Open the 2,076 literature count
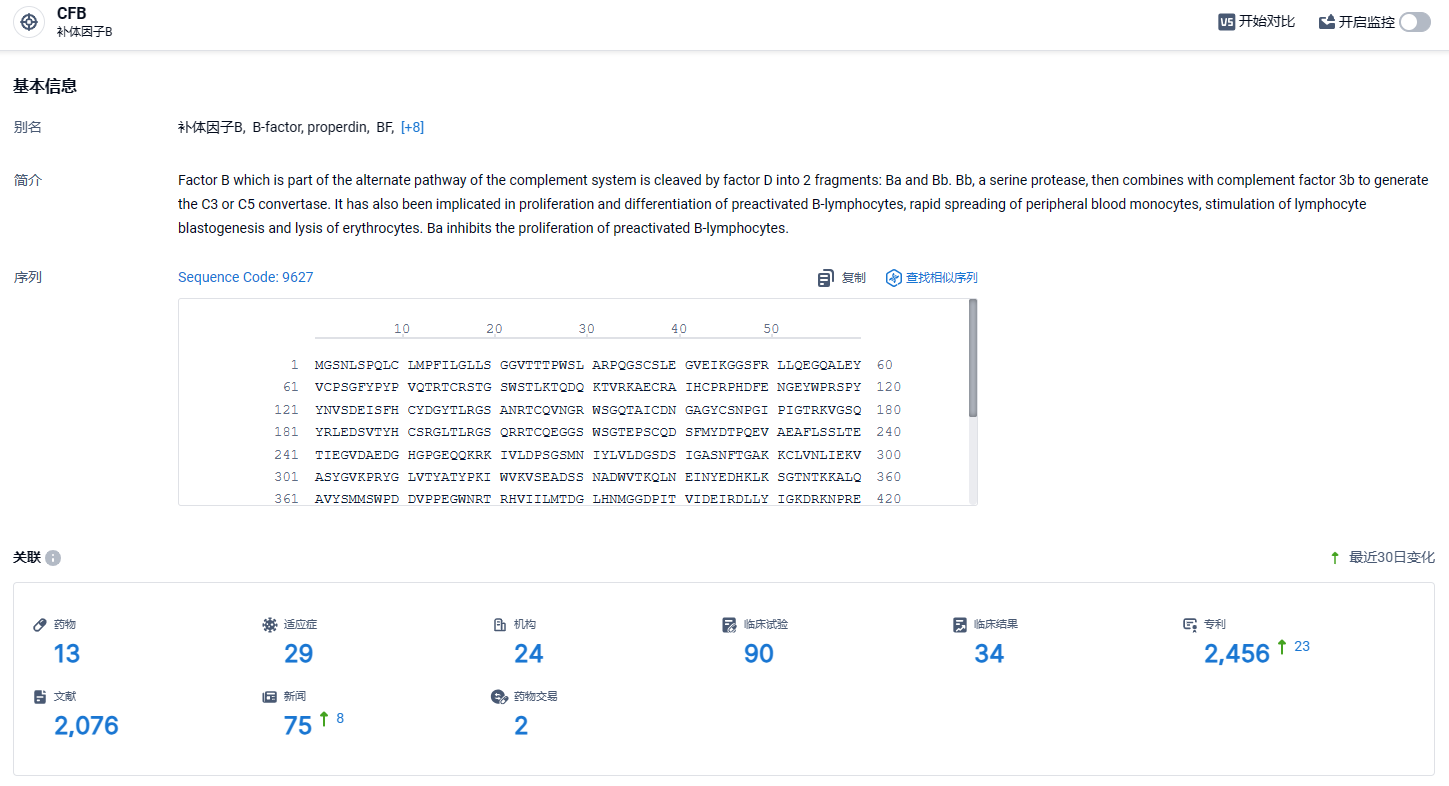 86,725
